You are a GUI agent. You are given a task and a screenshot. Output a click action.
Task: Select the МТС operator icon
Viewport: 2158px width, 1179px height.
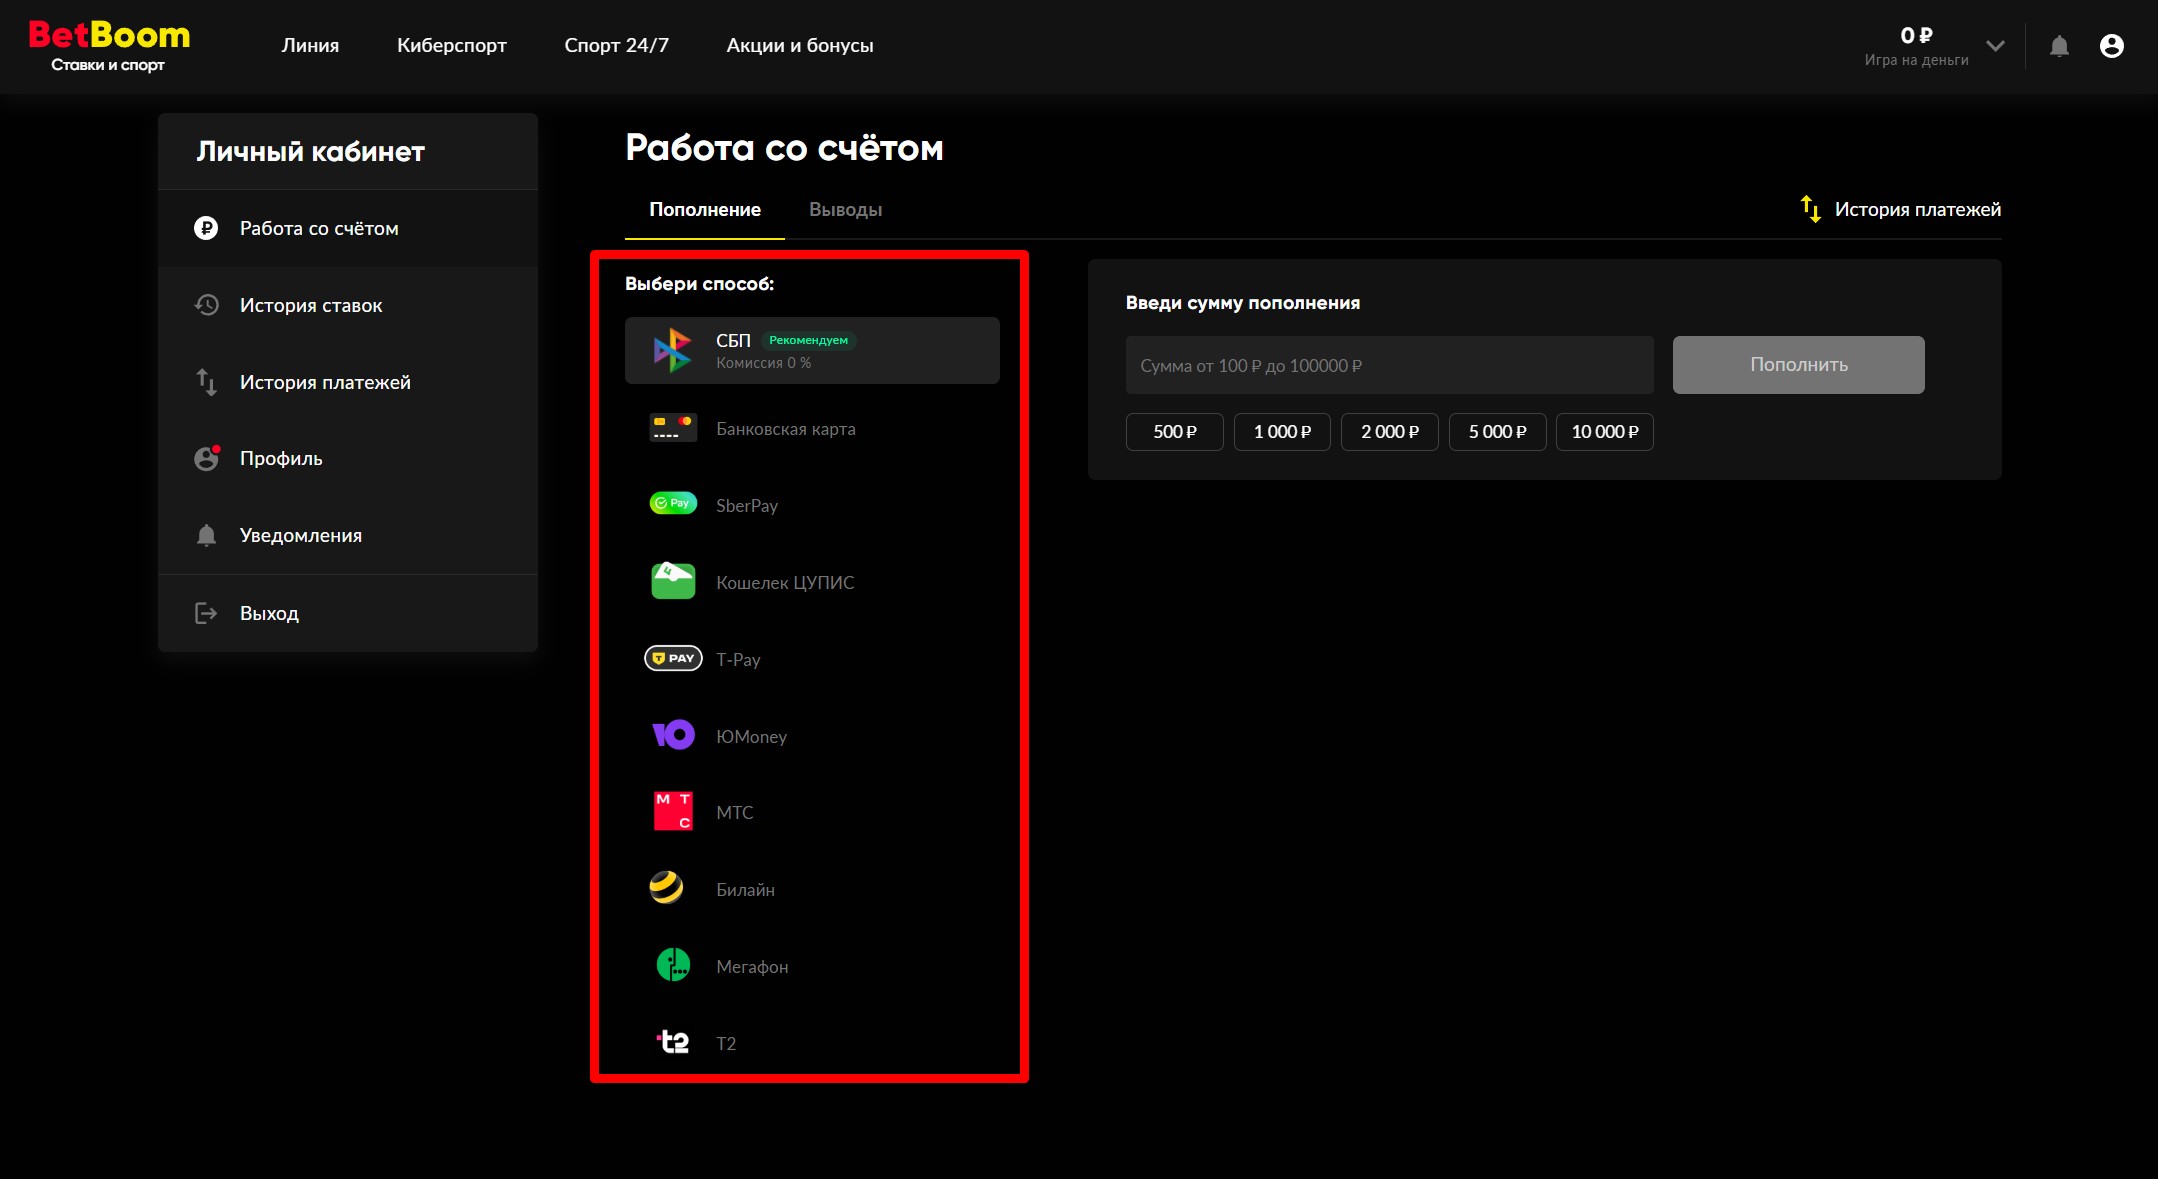pos(673,811)
